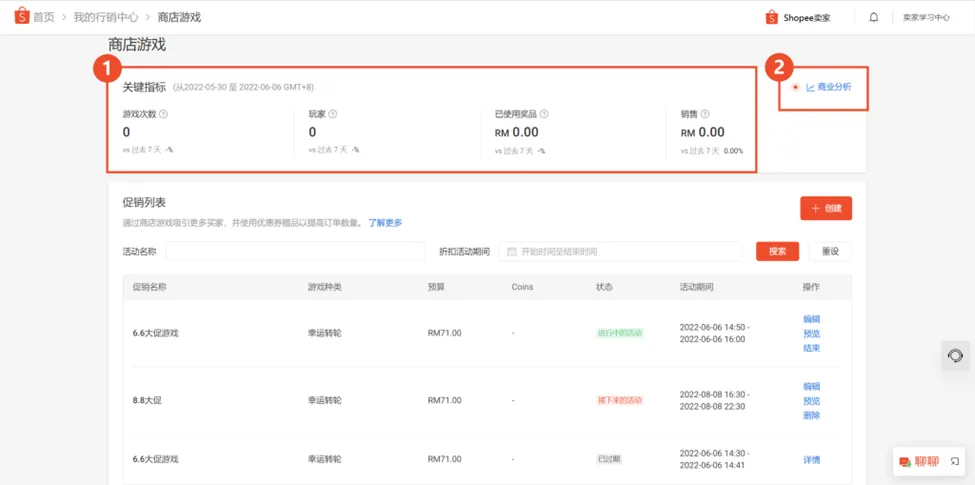Open the notification bell
This screenshot has height=485, width=975.
coord(874,17)
